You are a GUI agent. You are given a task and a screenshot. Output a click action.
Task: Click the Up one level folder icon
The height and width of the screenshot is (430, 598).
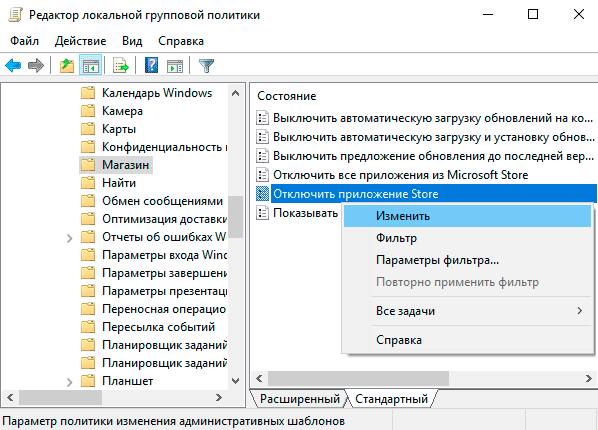67,66
